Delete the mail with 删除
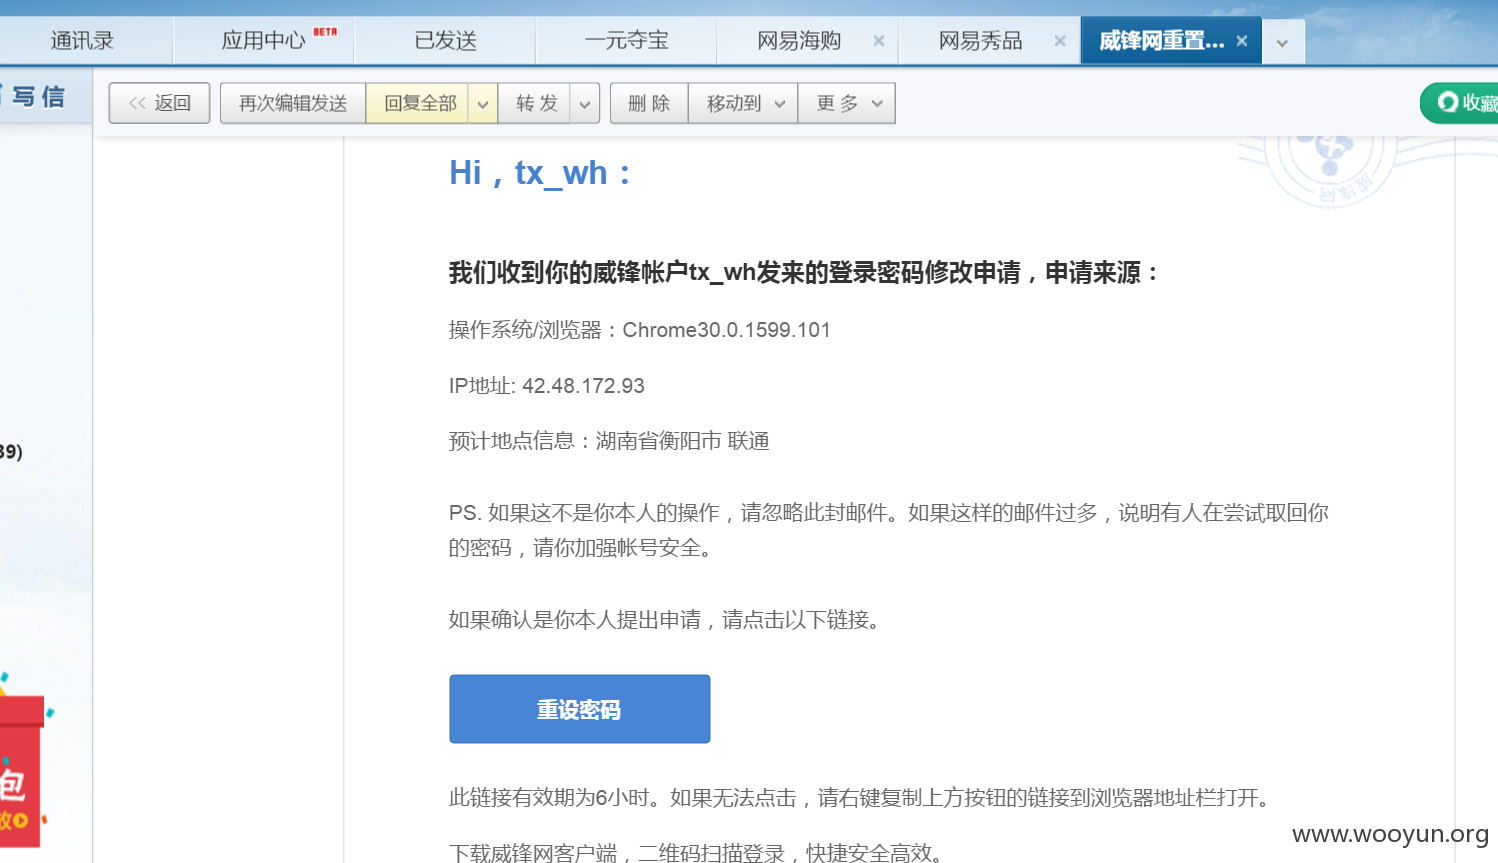The width and height of the screenshot is (1498, 863). (649, 103)
